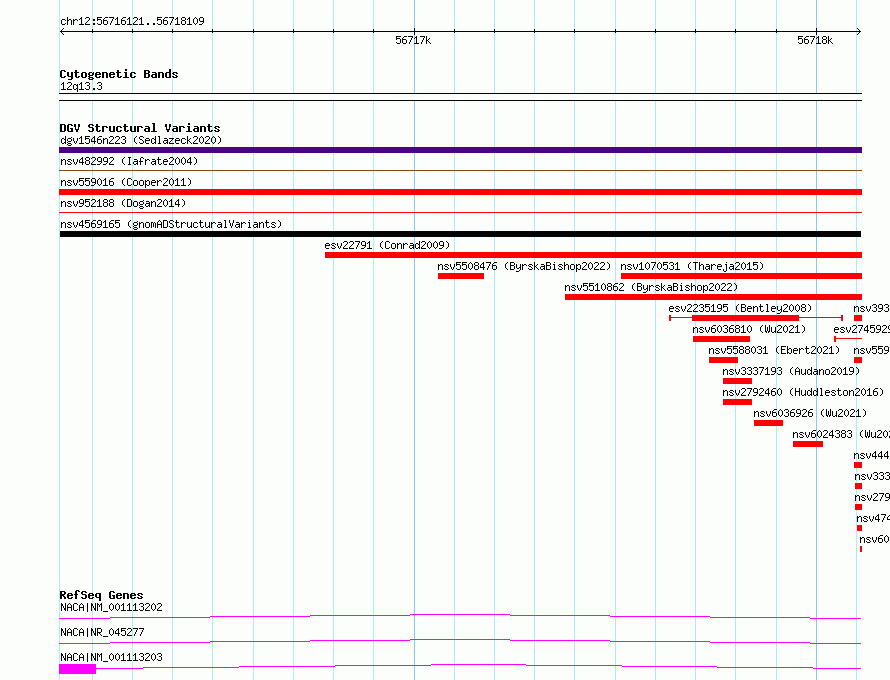Viewport: 890px width, 680px height.
Task: Open nsv6036926 (Wu2021) label
Action: point(810,413)
